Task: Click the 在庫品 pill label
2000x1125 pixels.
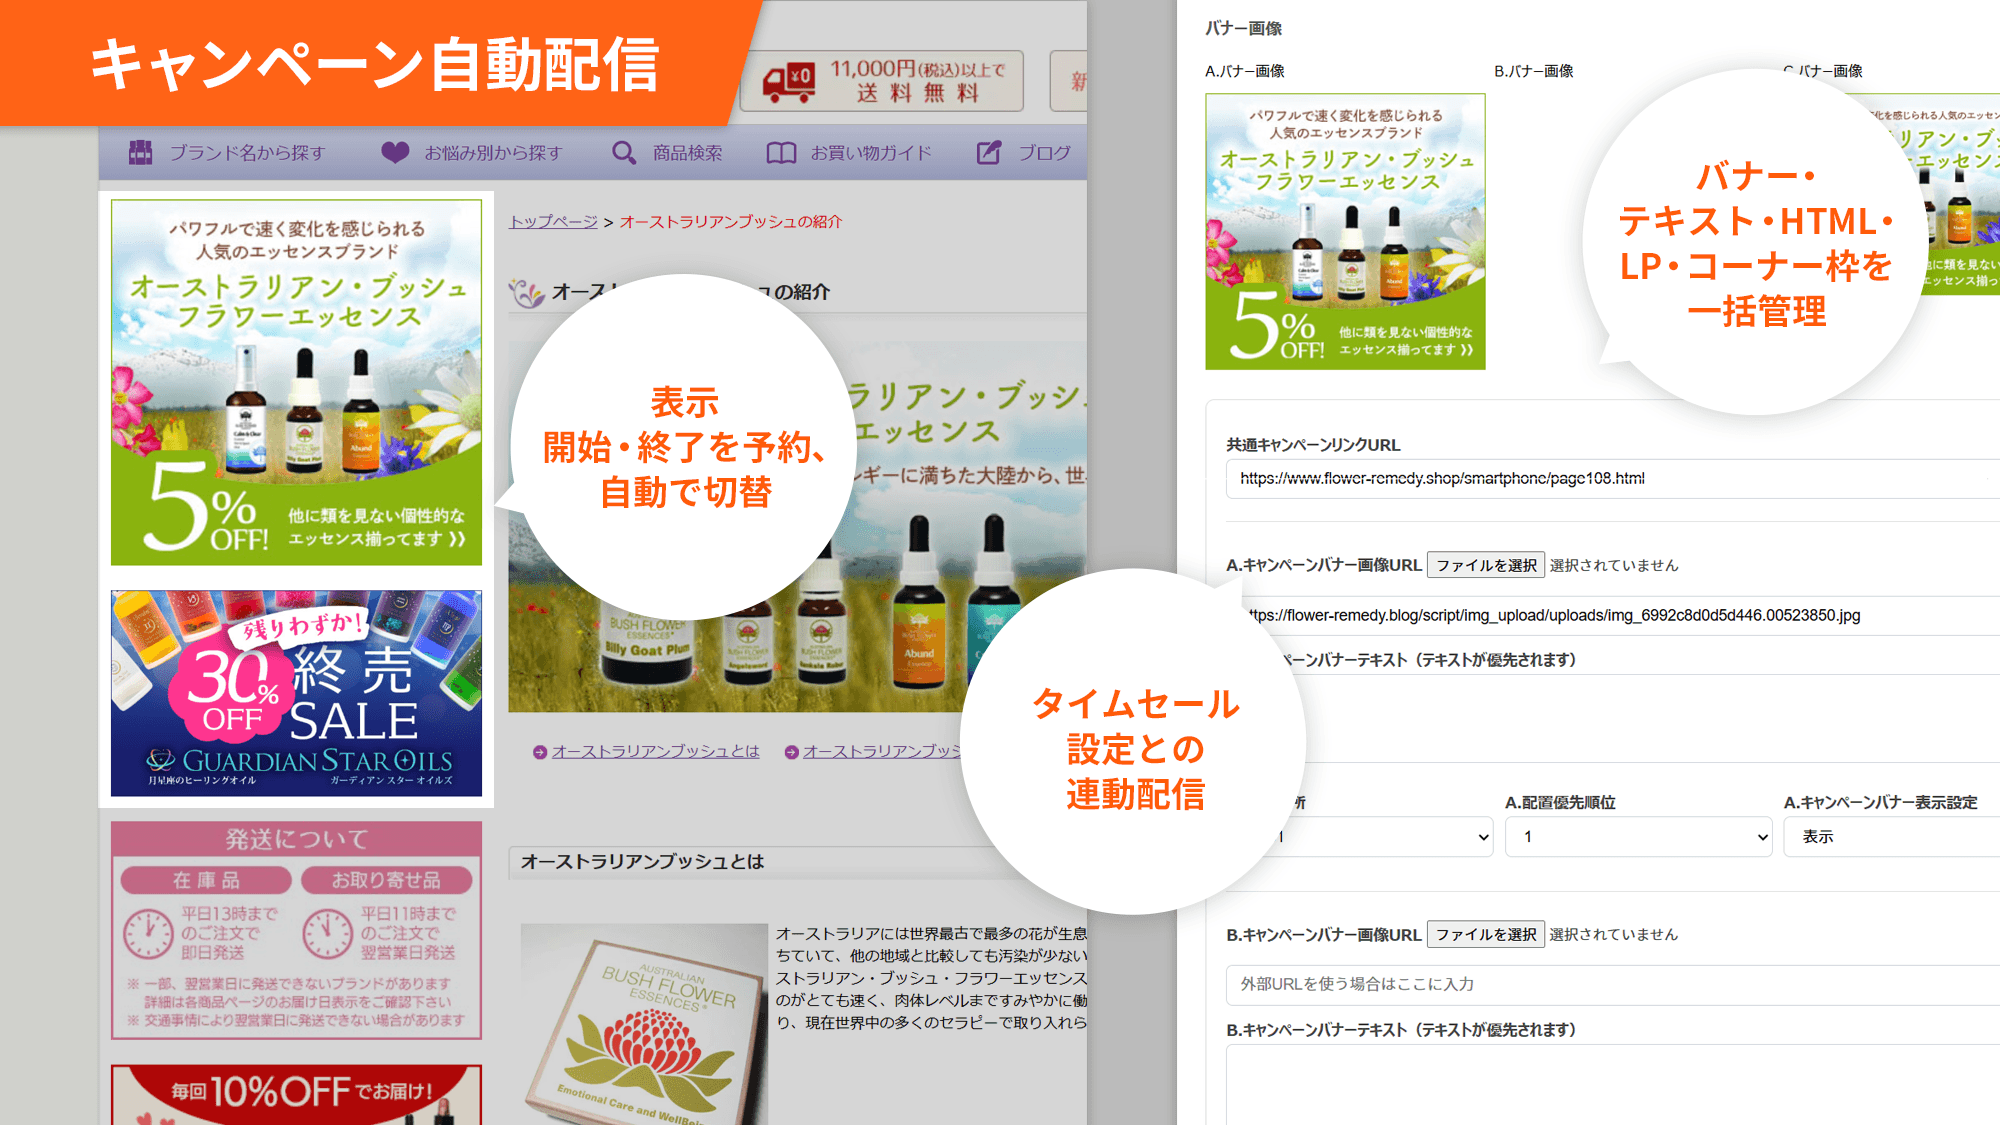Action: pyautogui.click(x=206, y=880)
